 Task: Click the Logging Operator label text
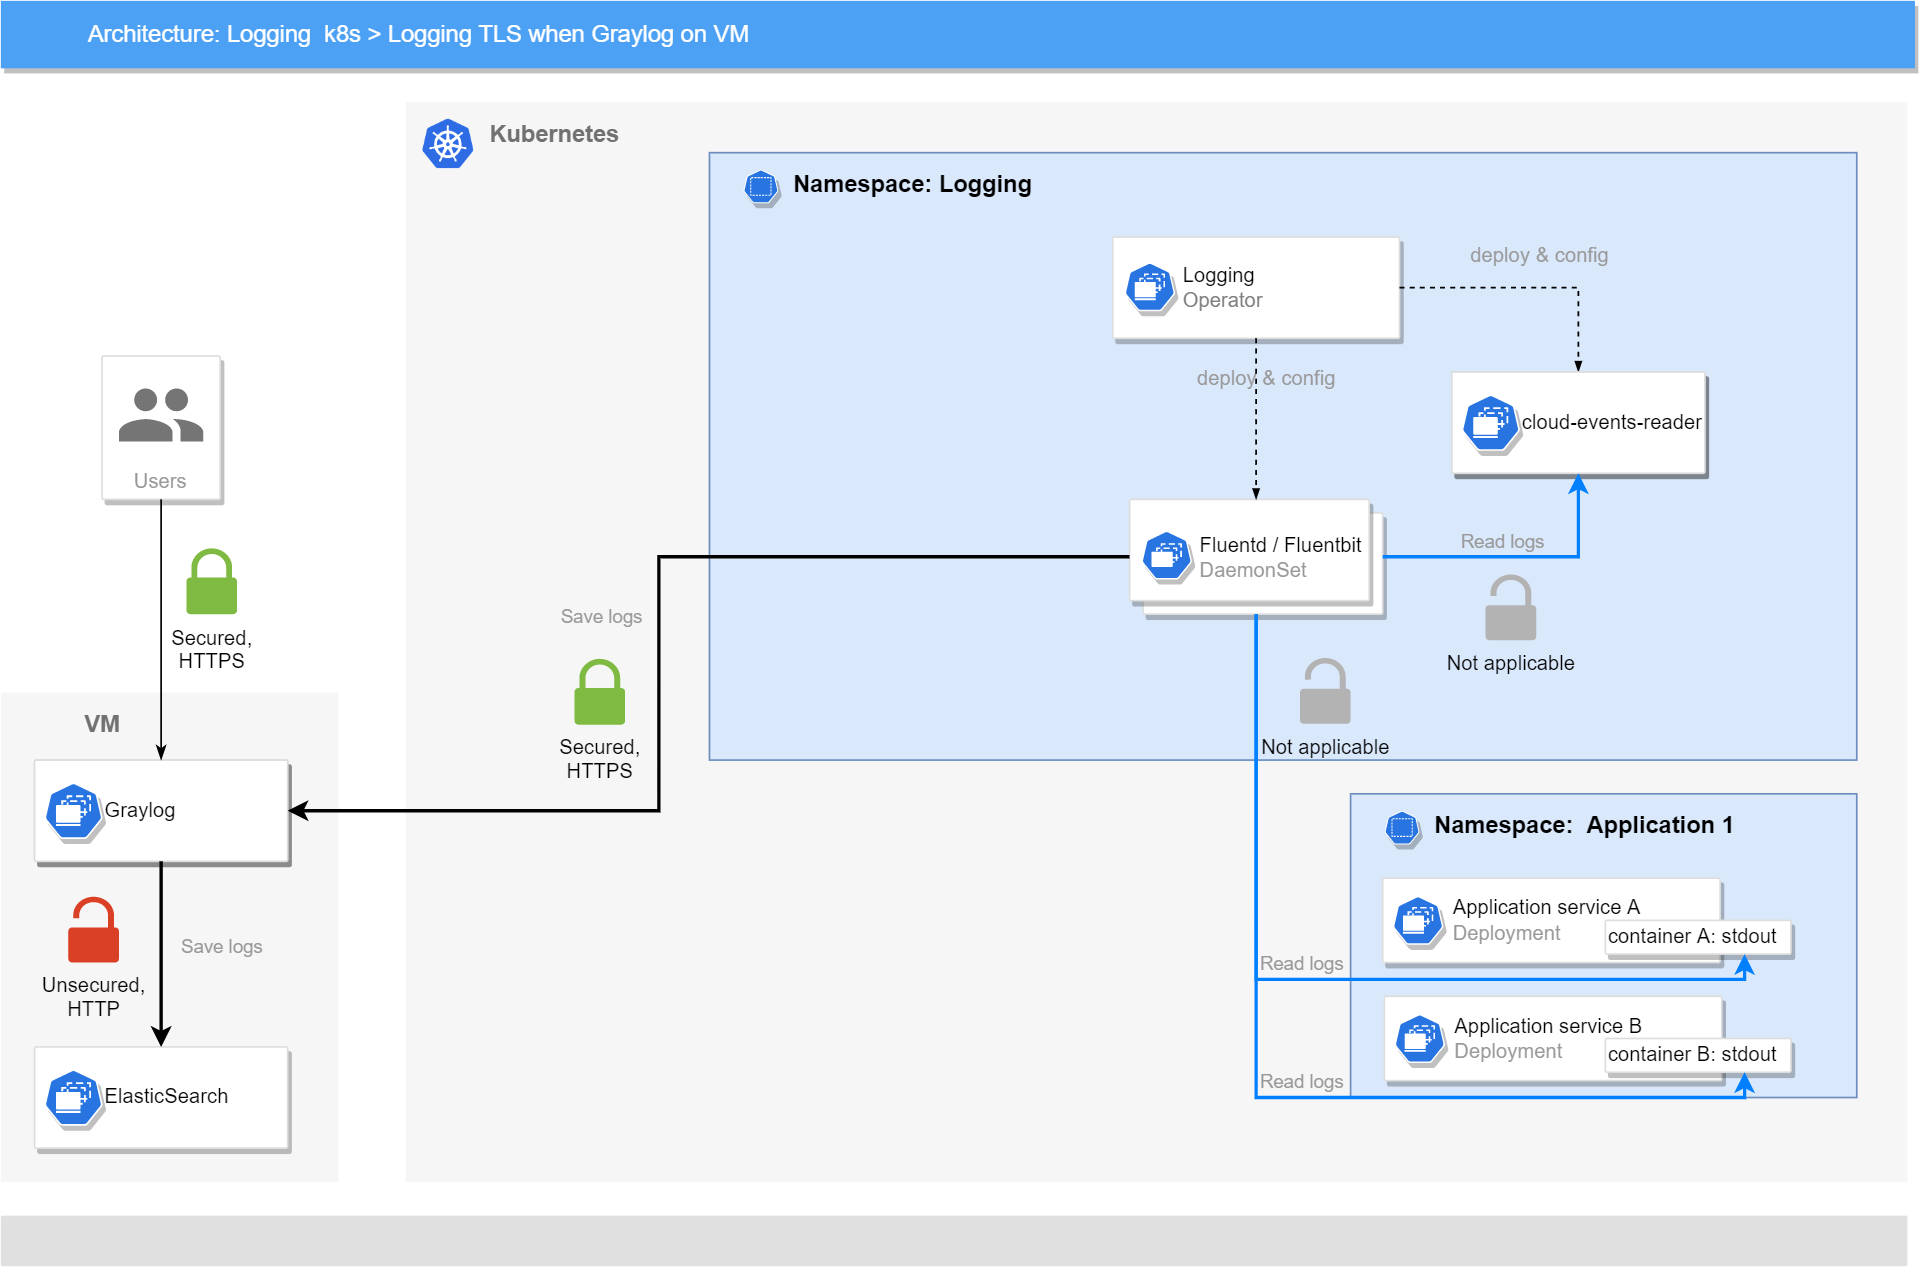point(1222,288)
